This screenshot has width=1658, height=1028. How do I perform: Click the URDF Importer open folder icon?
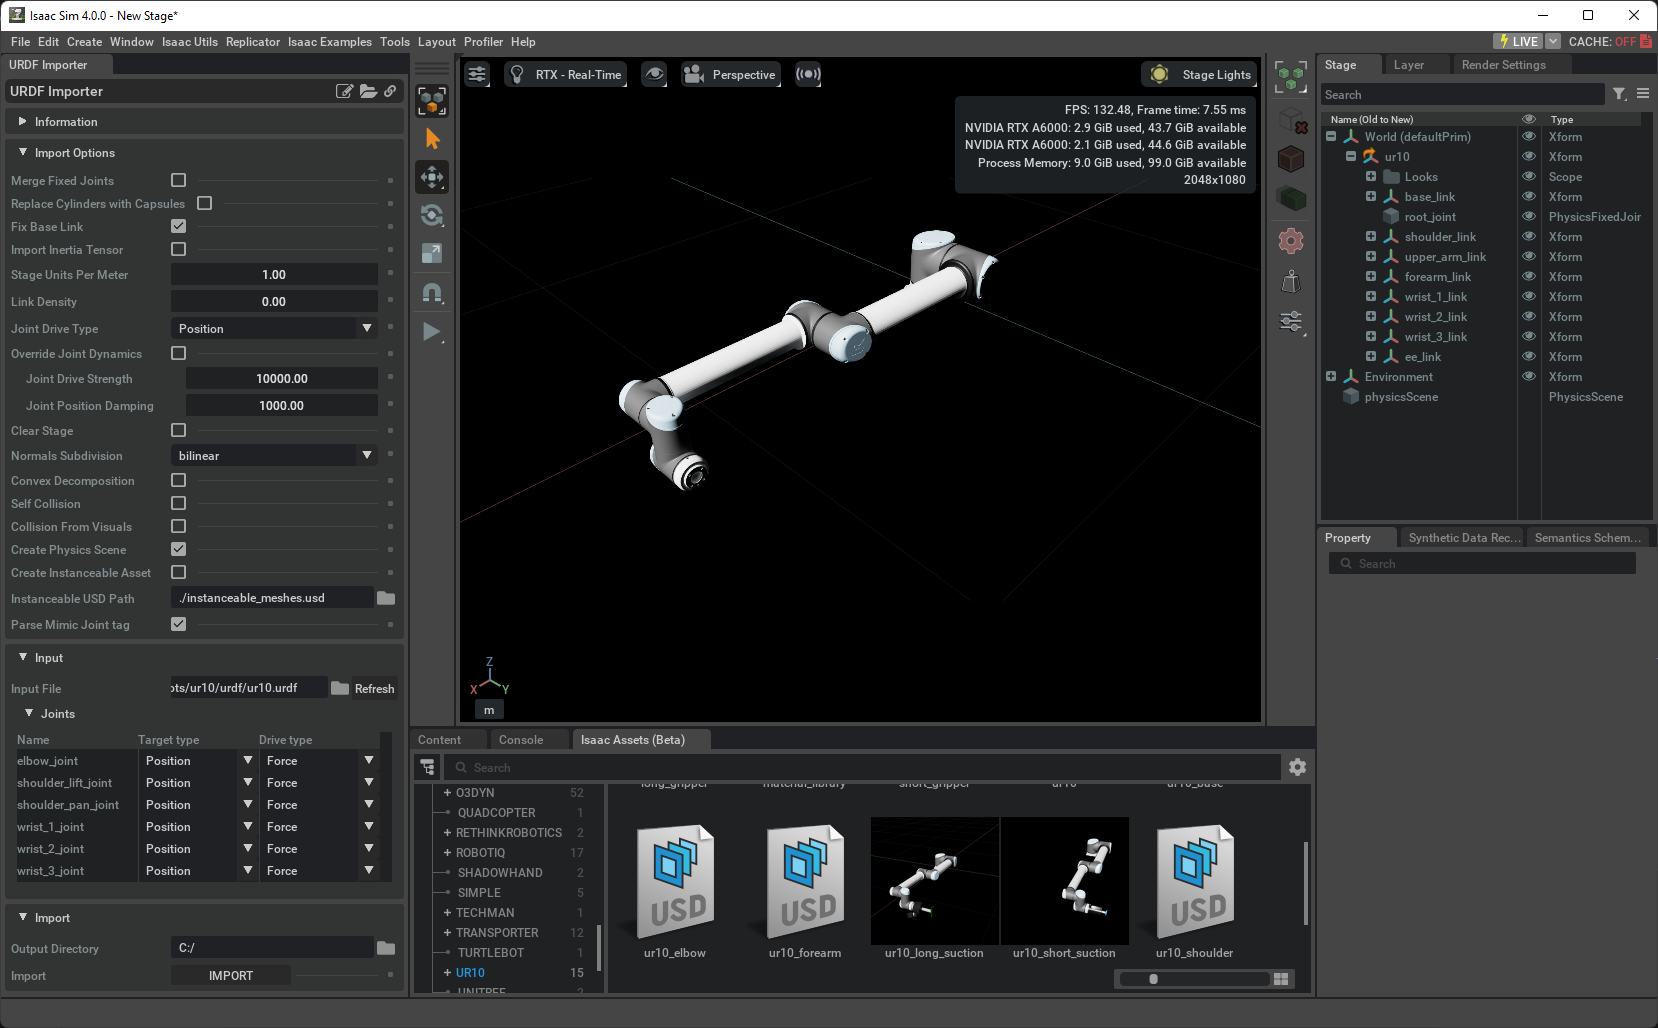[x=369, y=91]
